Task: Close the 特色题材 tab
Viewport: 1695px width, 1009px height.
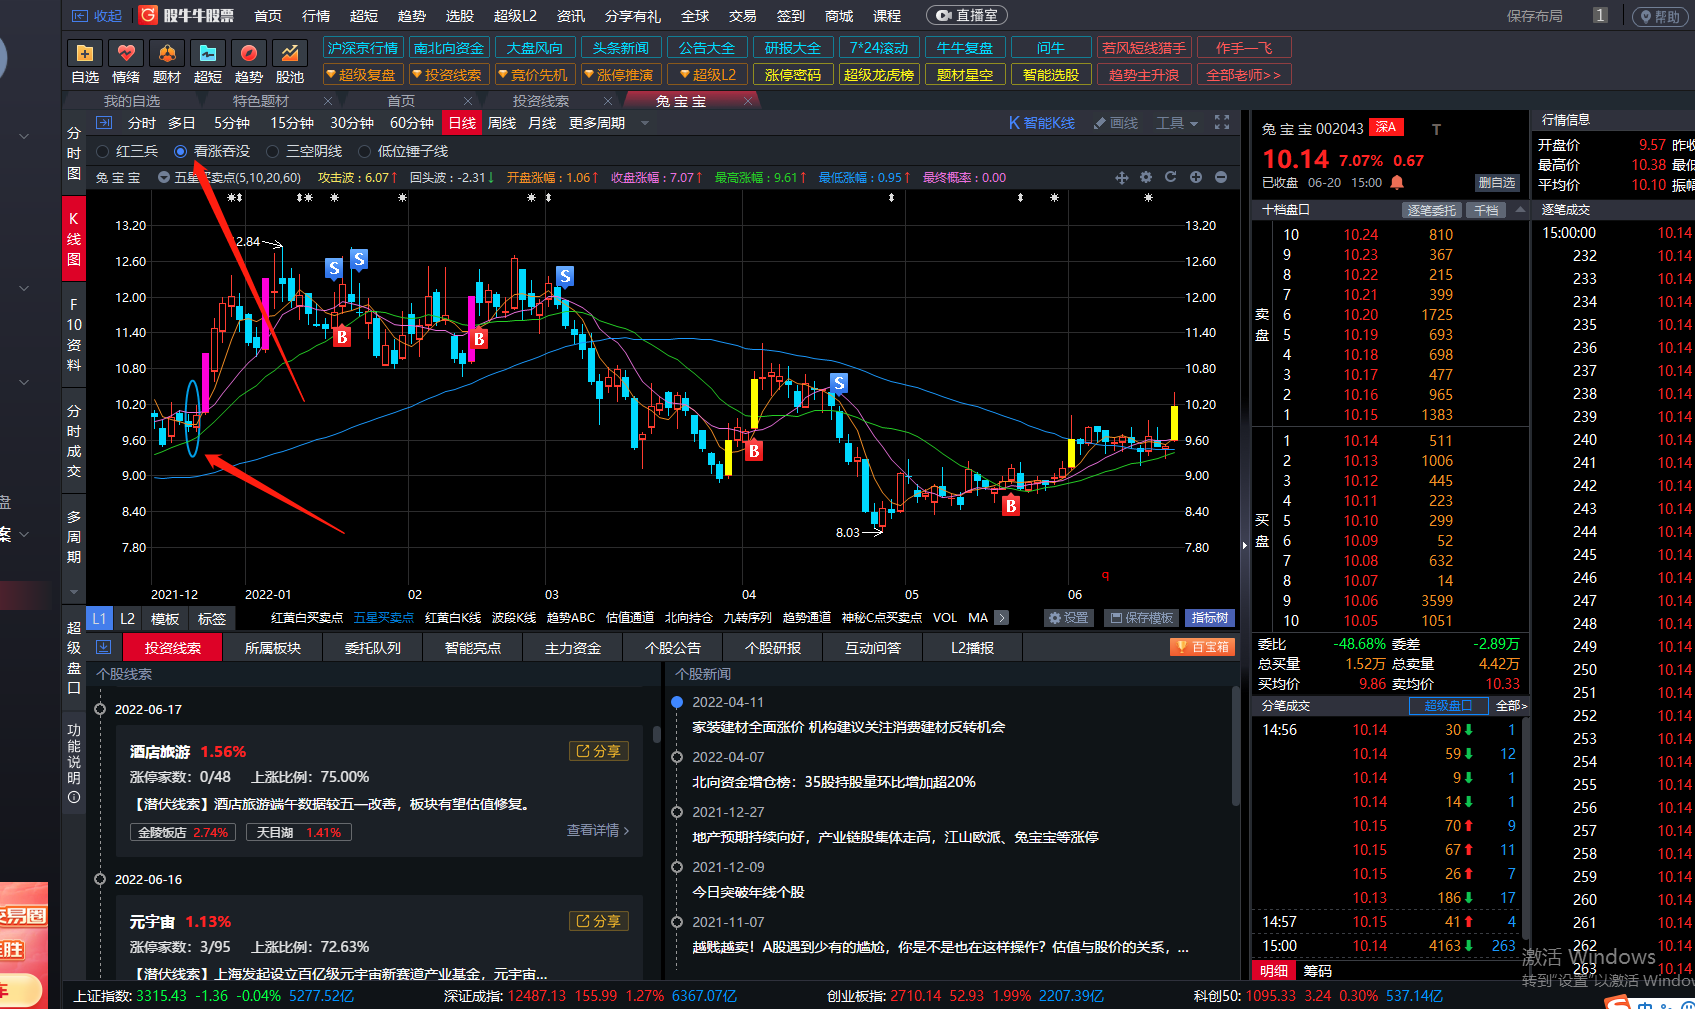Action: pos(327,101)
